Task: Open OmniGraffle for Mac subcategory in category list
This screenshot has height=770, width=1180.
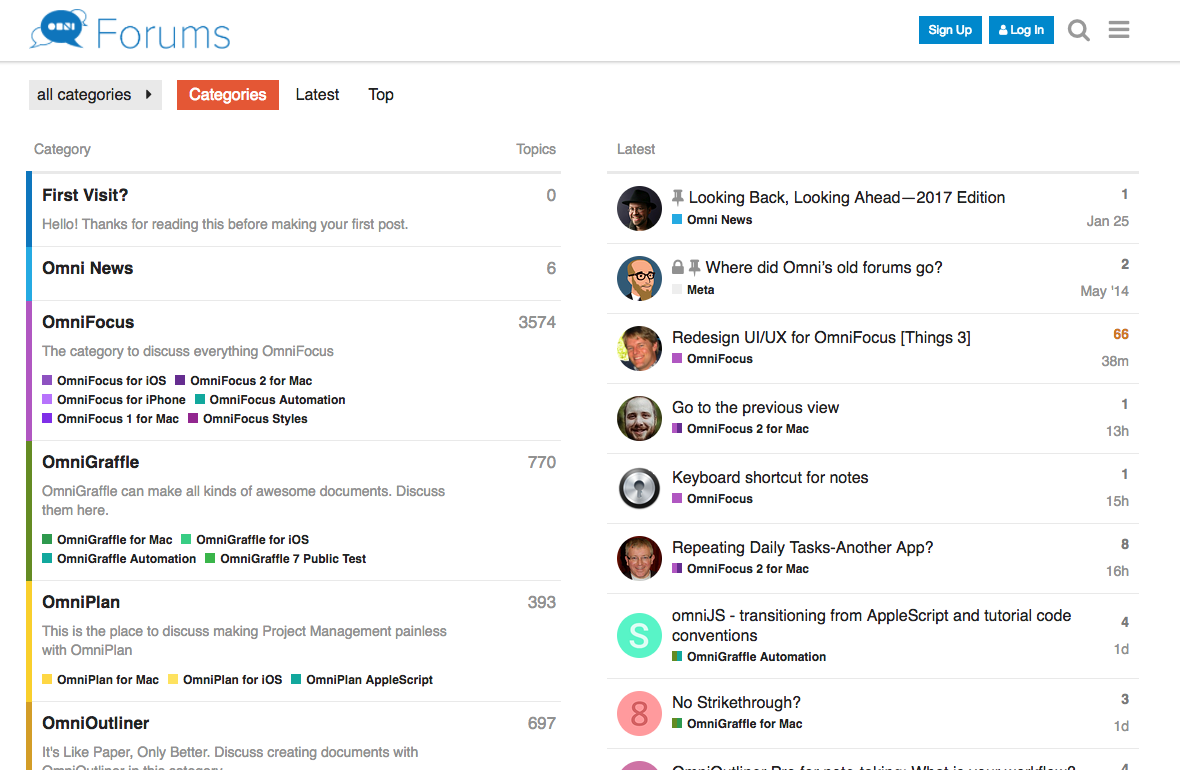Action: [107, 540]
